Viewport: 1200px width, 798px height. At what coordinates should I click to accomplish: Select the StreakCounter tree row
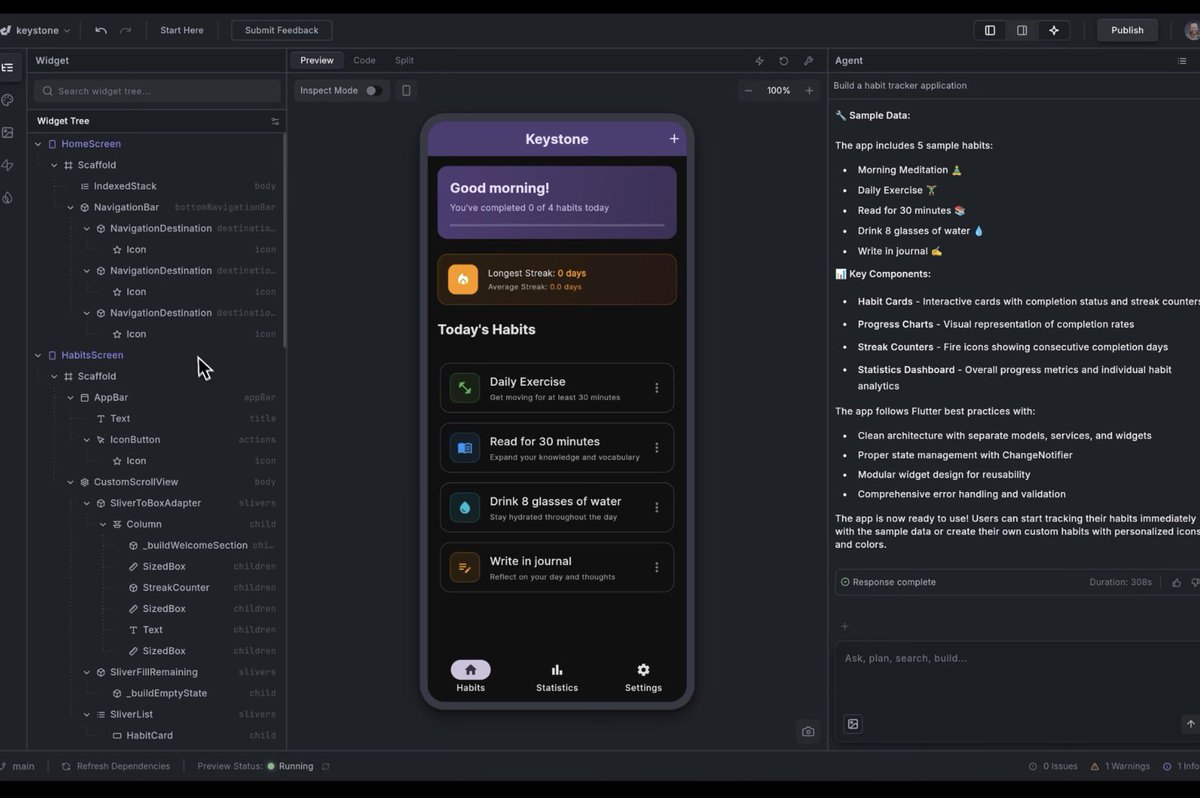tap(157, 588)
